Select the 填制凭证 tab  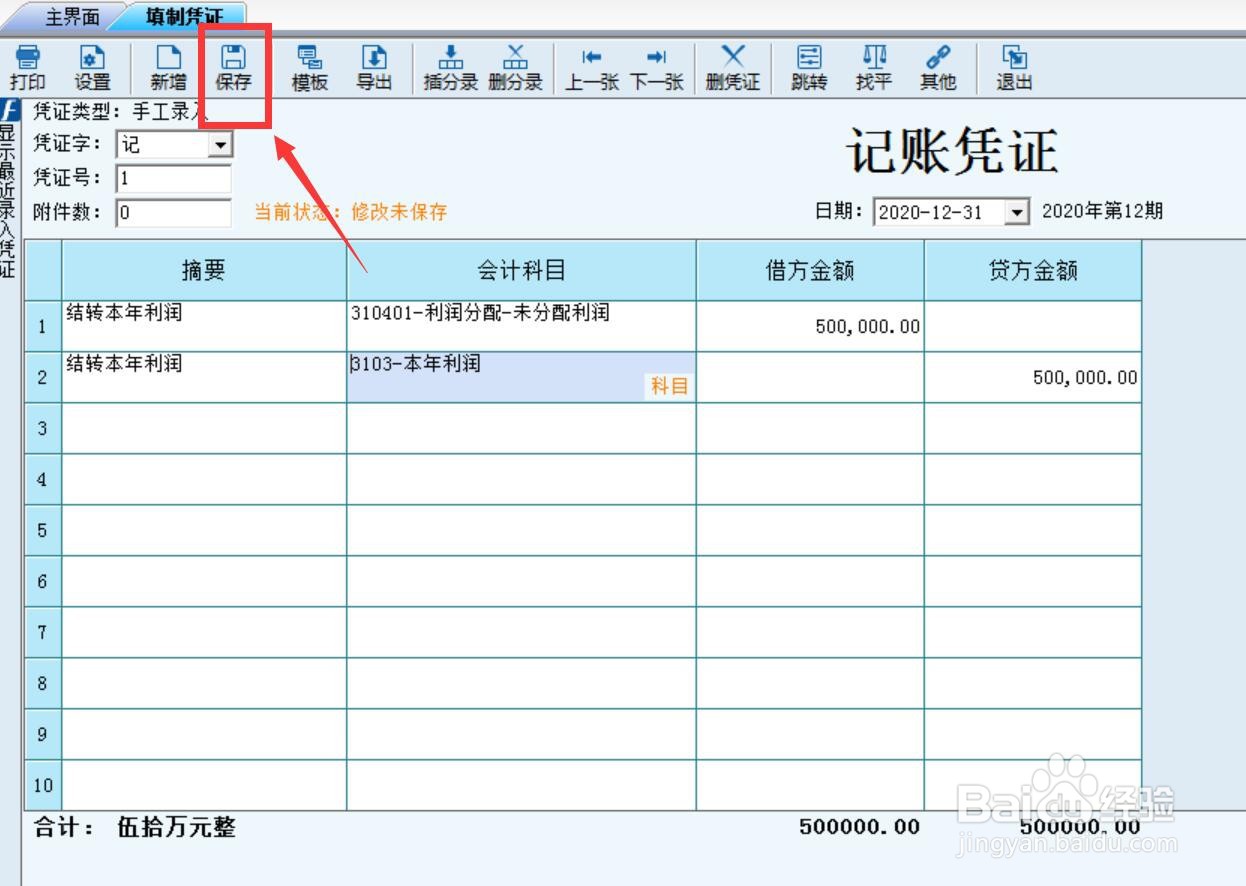click(x=184, y=17)
